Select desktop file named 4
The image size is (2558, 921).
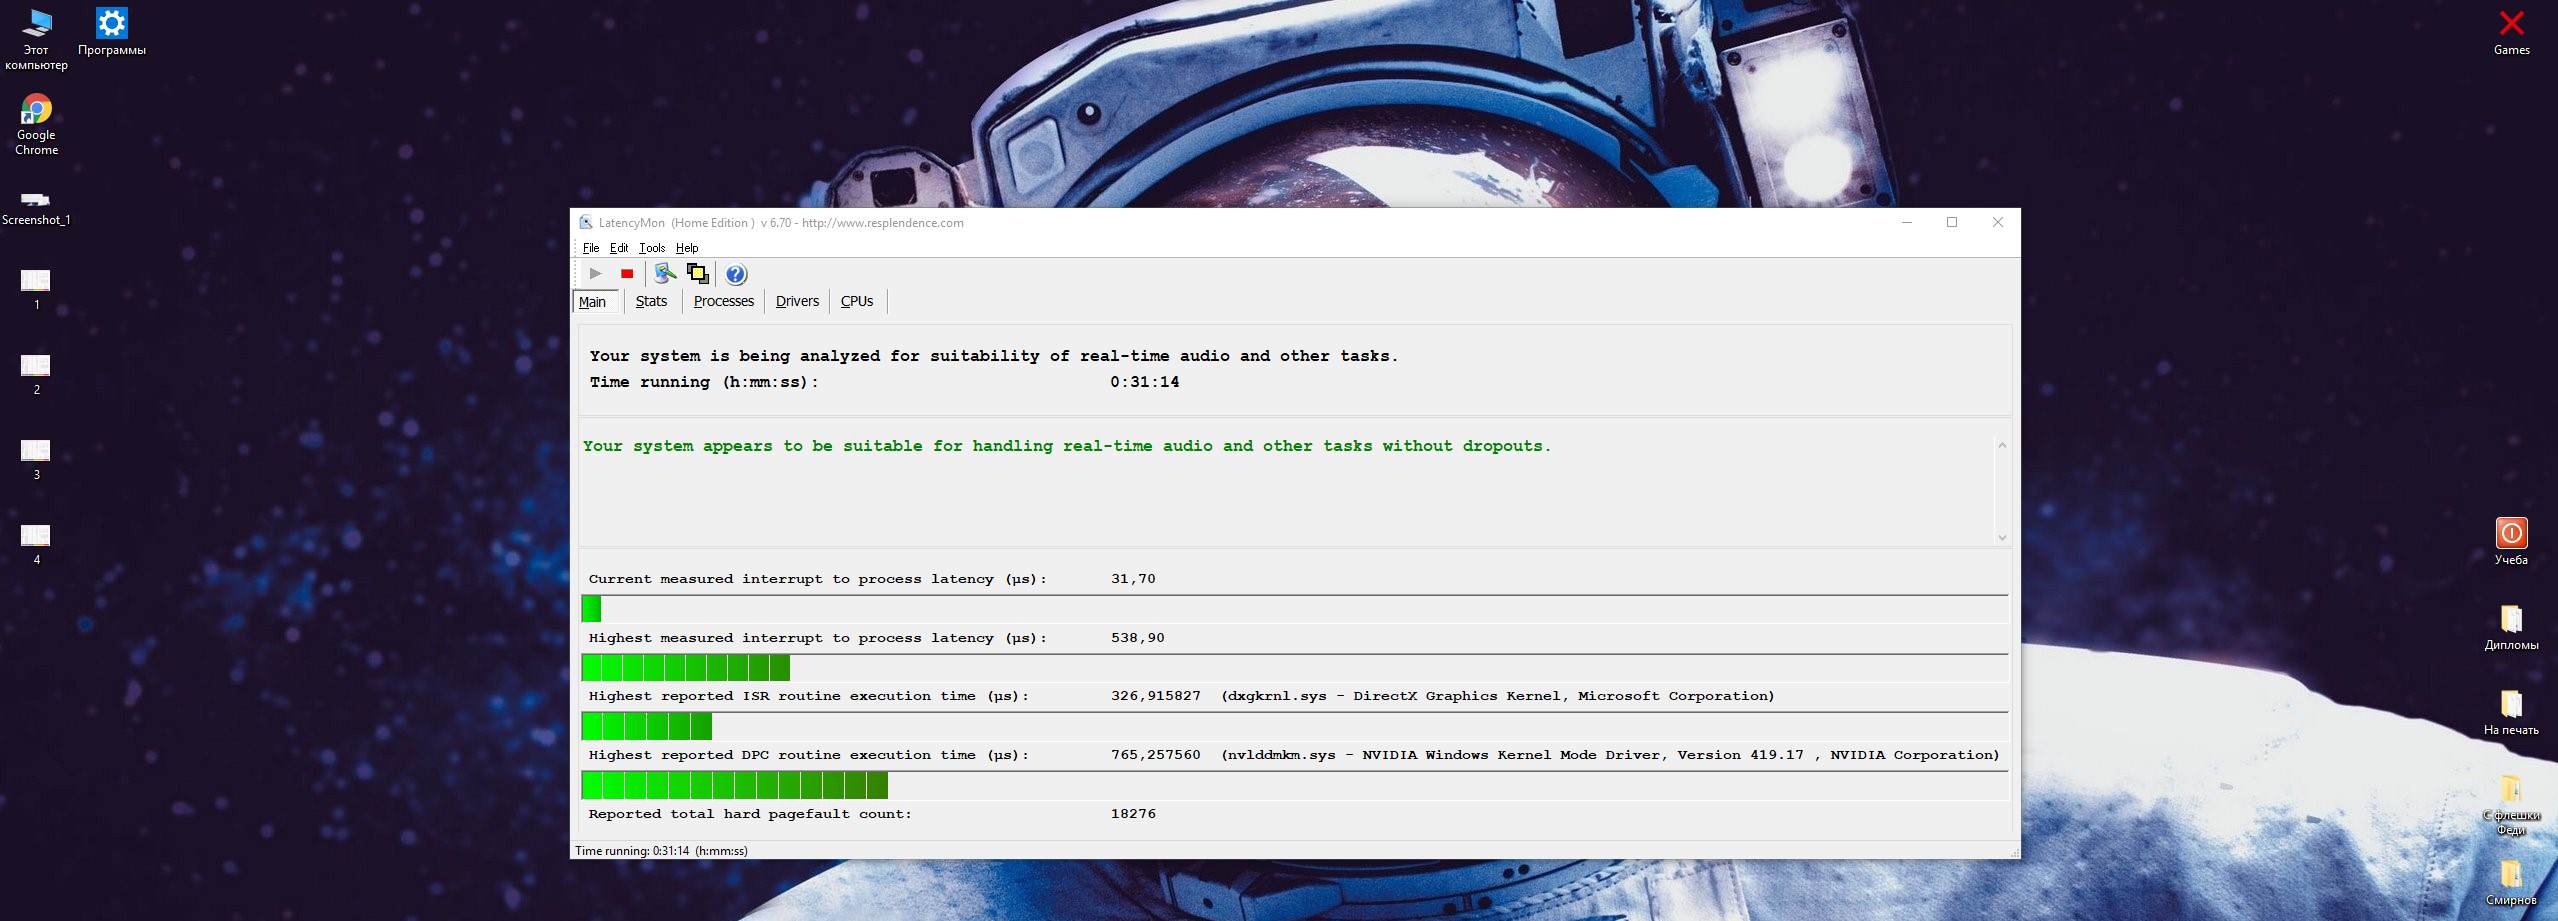click(36, 545)
